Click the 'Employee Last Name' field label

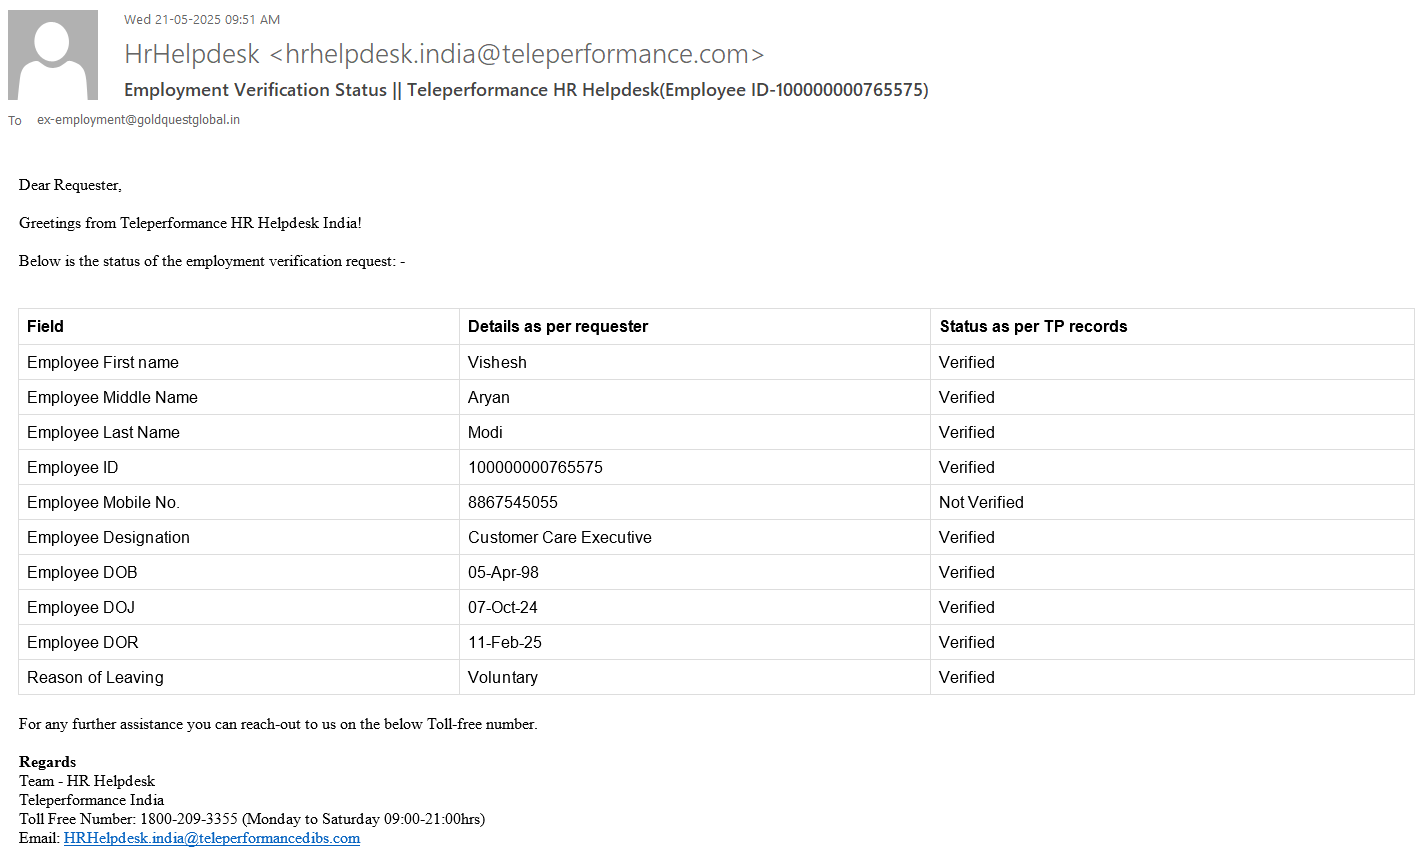[x=103, y=432]
